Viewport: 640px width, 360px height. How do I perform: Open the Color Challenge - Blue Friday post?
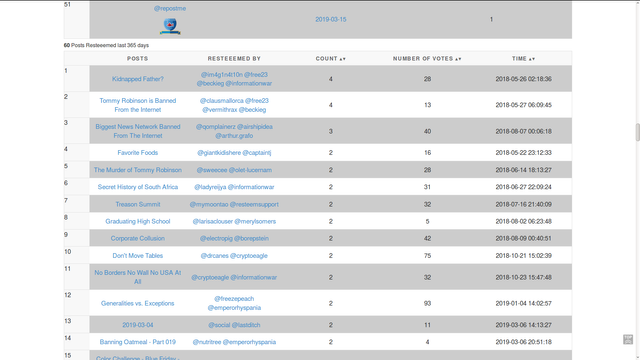(x=138, y=358)
